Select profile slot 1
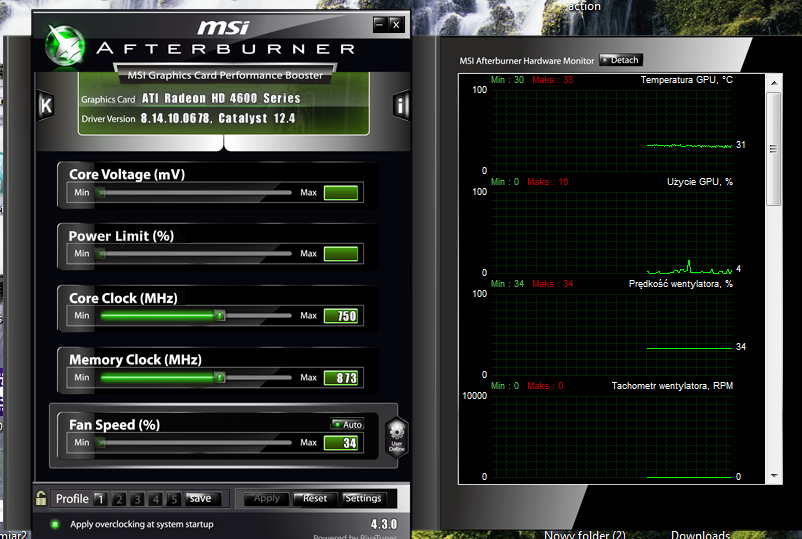The height and width of the screenshot is (539, 802). (101, 499)
